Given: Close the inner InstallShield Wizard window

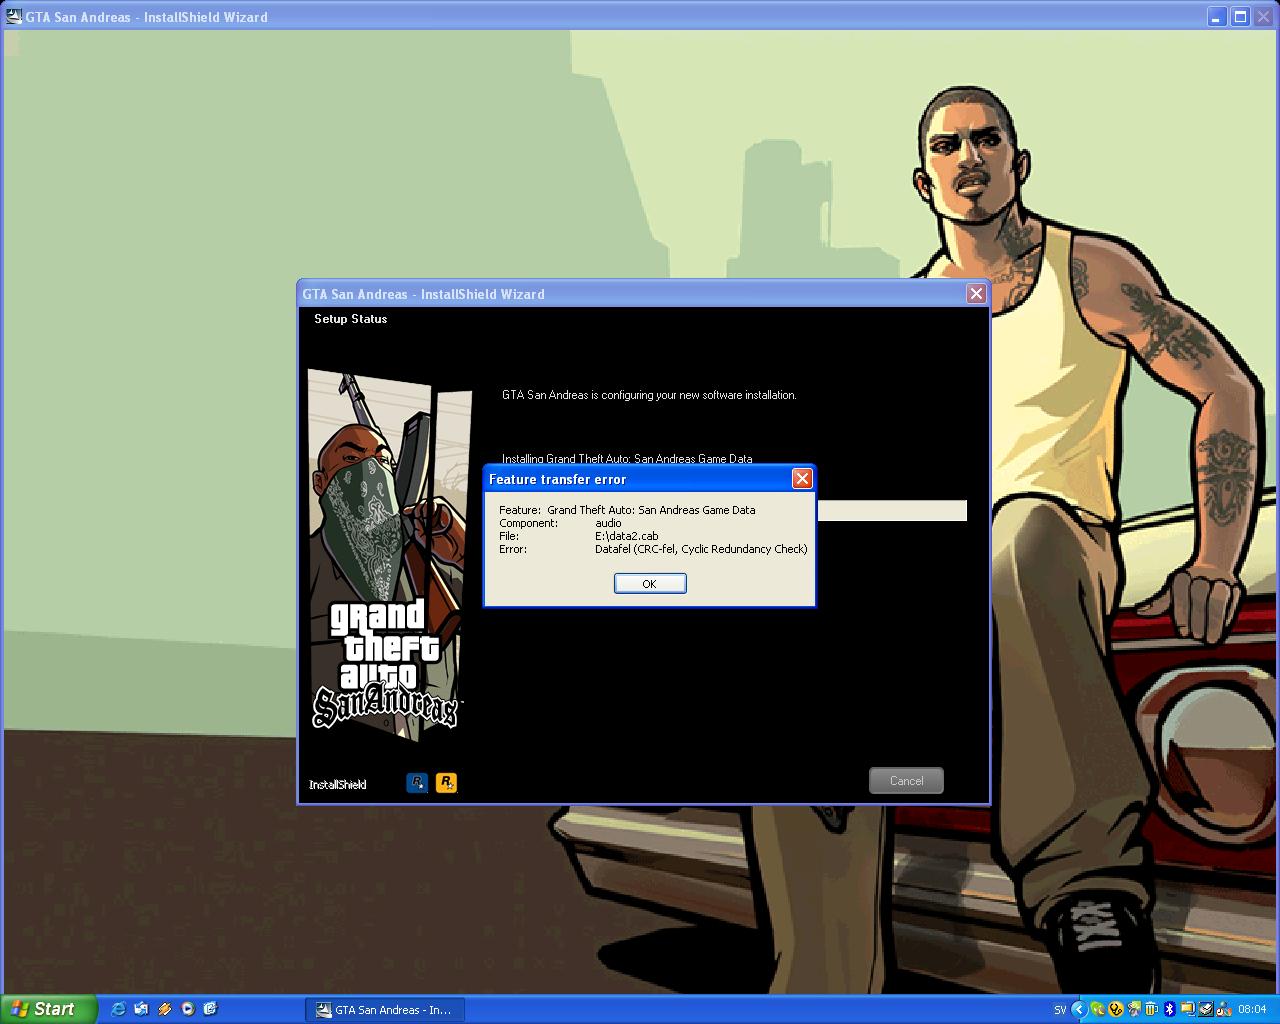Looking at the screenshot, I should (x=976, y=293).
